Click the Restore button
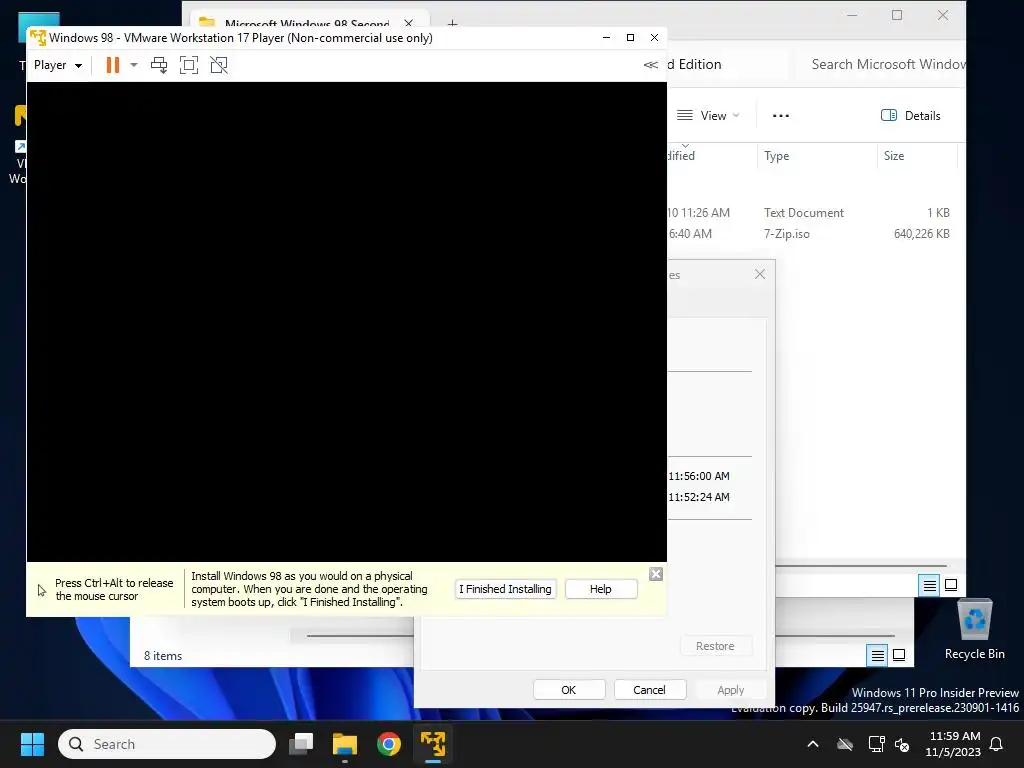This screenshot has height=768, width=1024. tap(715, 646)
